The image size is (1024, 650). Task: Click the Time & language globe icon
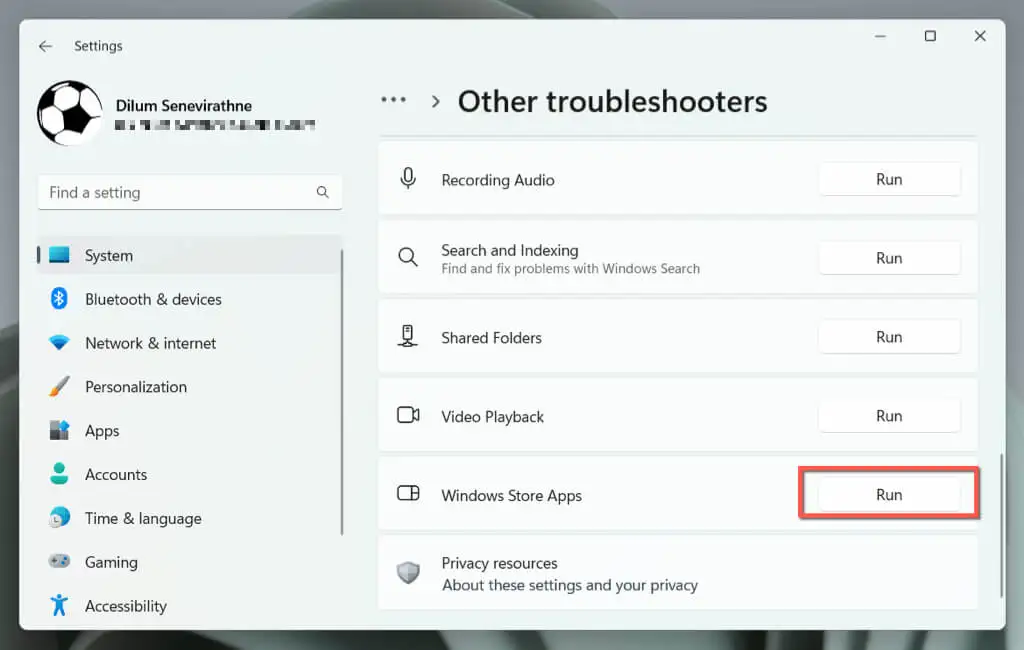pyautogui.click(x=59, y=518)
